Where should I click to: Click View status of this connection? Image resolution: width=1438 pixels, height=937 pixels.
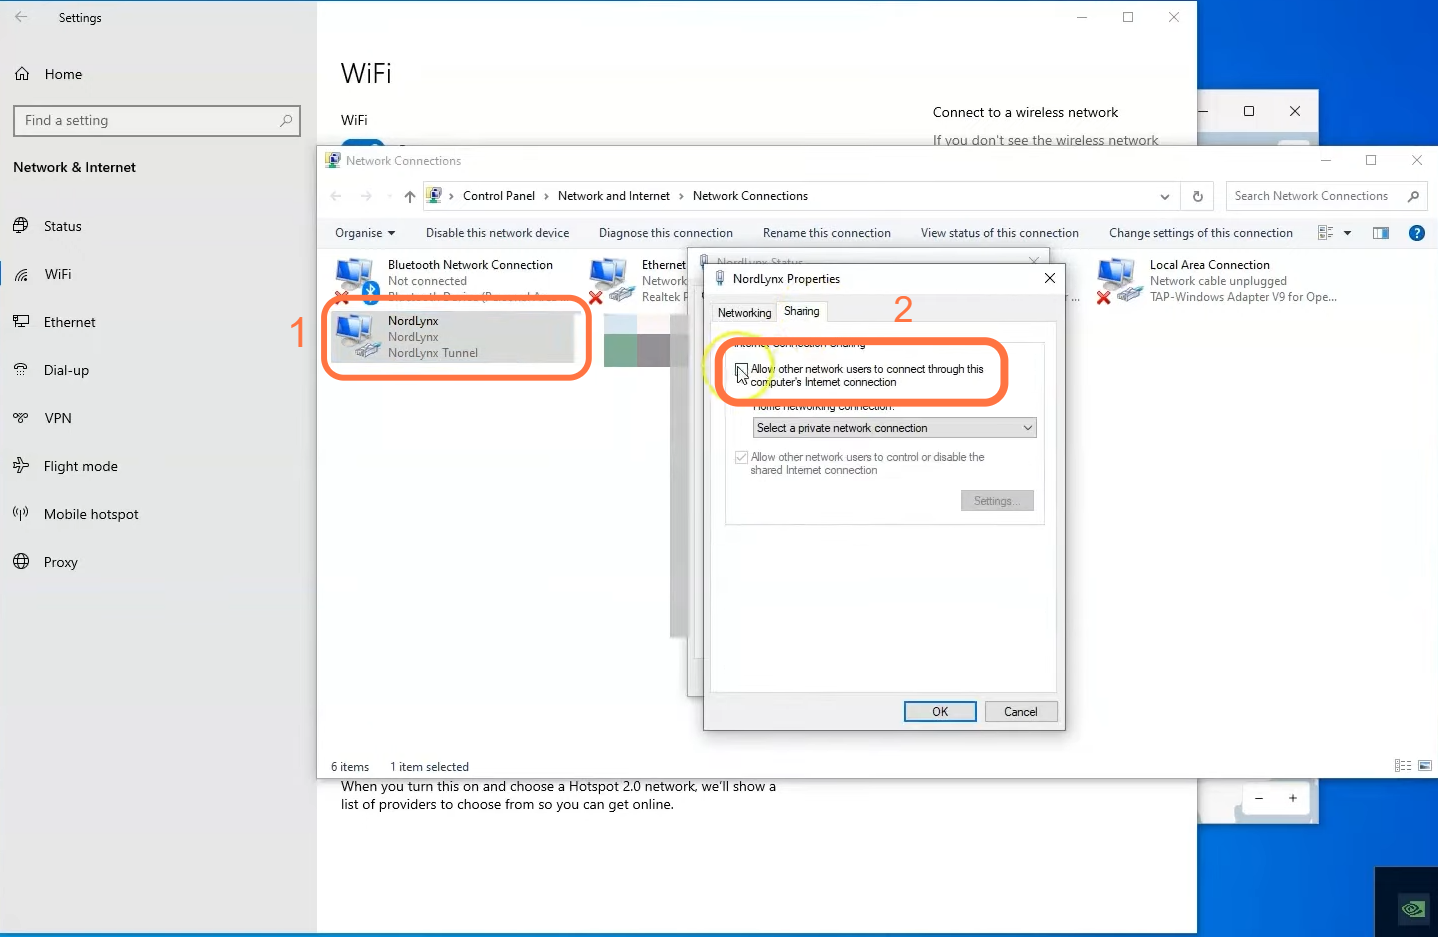click(1000, 233)
